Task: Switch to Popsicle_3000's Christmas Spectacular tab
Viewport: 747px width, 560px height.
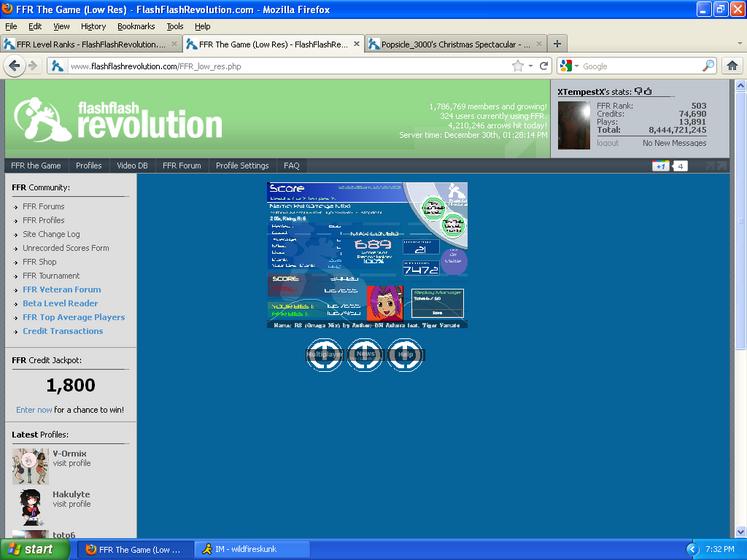Action: (456, 44)
